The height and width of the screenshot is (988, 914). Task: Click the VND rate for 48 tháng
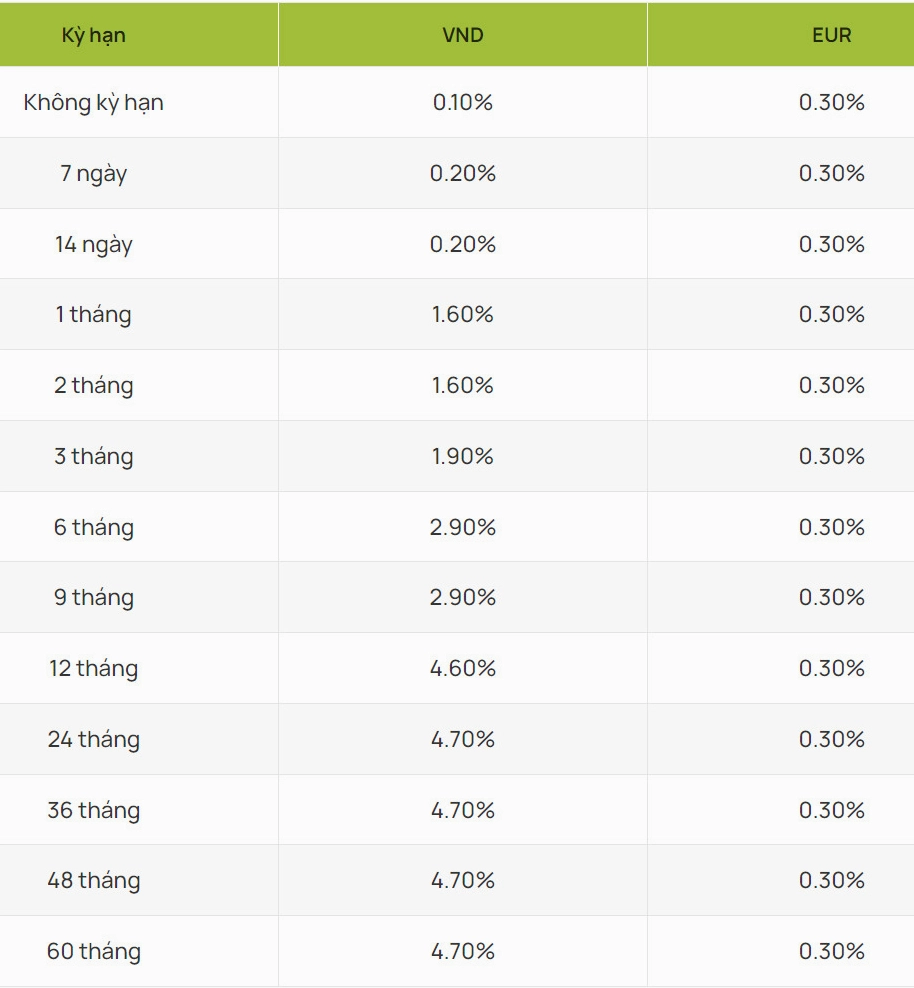point(462,880)
